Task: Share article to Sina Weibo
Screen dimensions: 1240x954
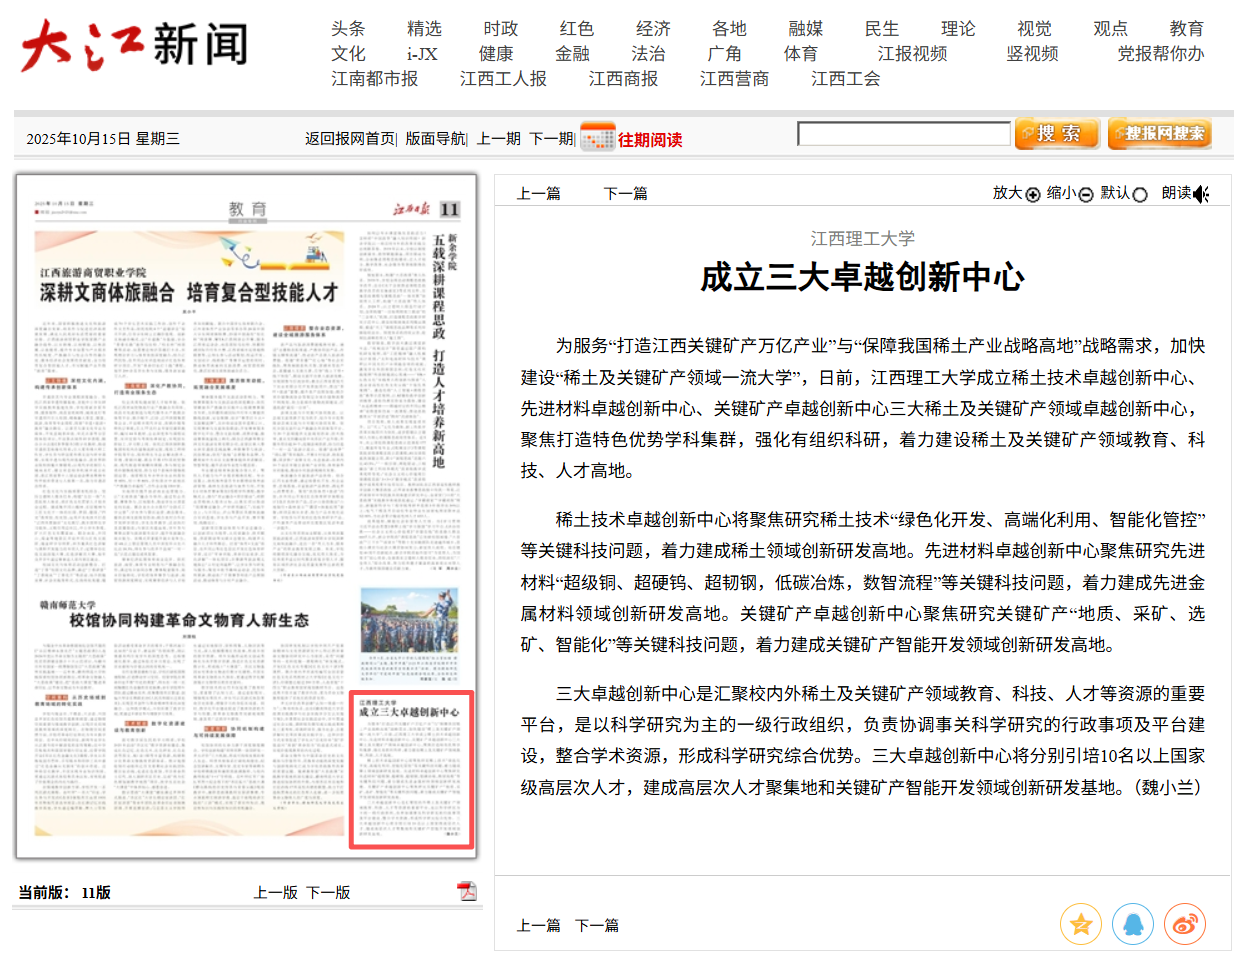Action: pos(1185,925)
